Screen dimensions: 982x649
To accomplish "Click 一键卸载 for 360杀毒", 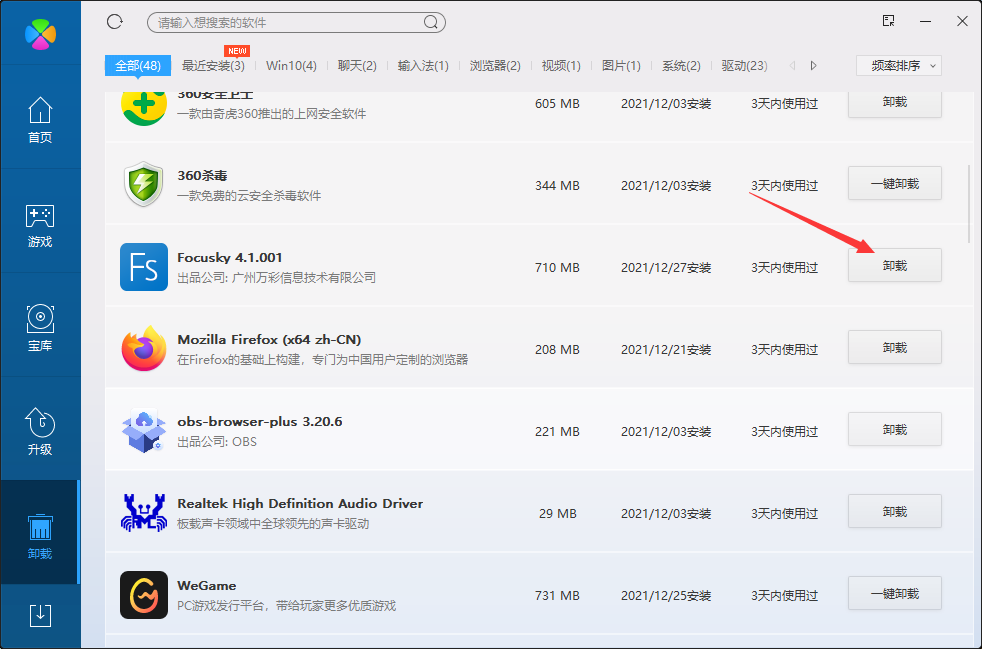I will pos(895,184).
